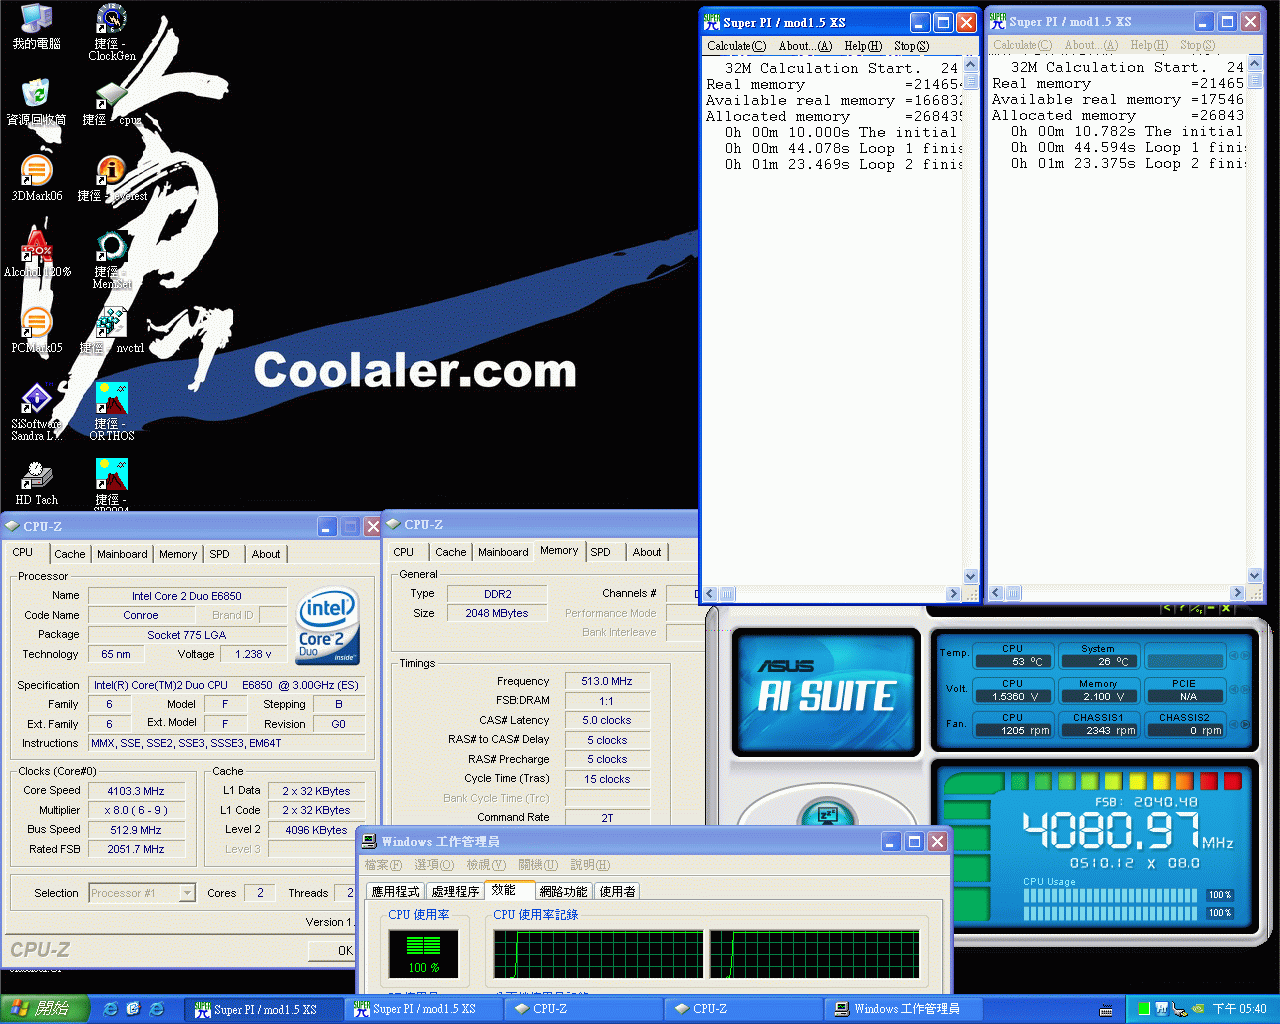The height and width of the screenshot is (1024, 1280).
Task: Click scroll-right arrow in left Super PI
Action: [953, 594]
